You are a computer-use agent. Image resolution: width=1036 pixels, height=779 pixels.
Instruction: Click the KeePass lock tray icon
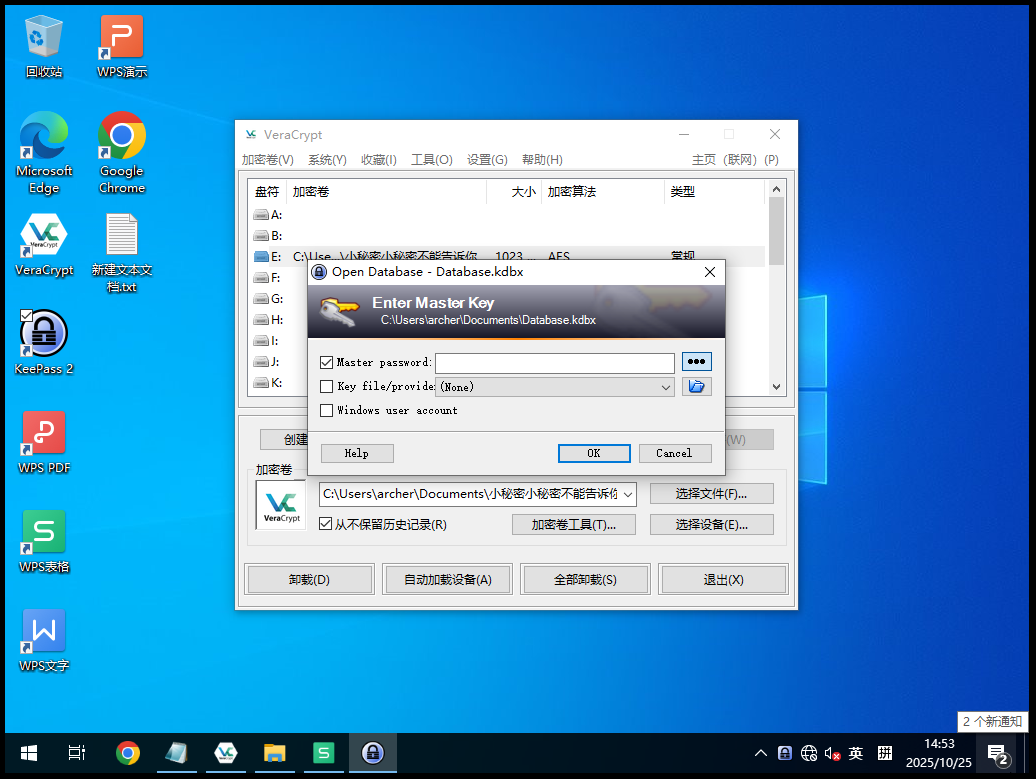[x=784, y=753]
